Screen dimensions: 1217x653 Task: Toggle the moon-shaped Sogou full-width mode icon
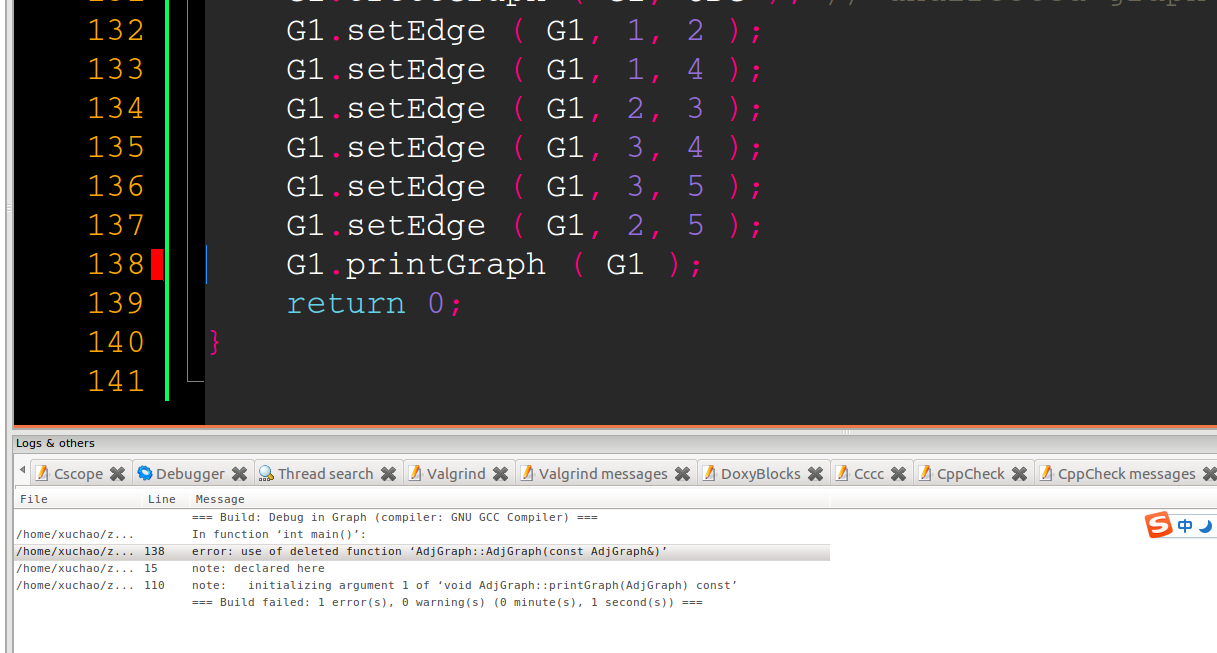[1206, 525]
